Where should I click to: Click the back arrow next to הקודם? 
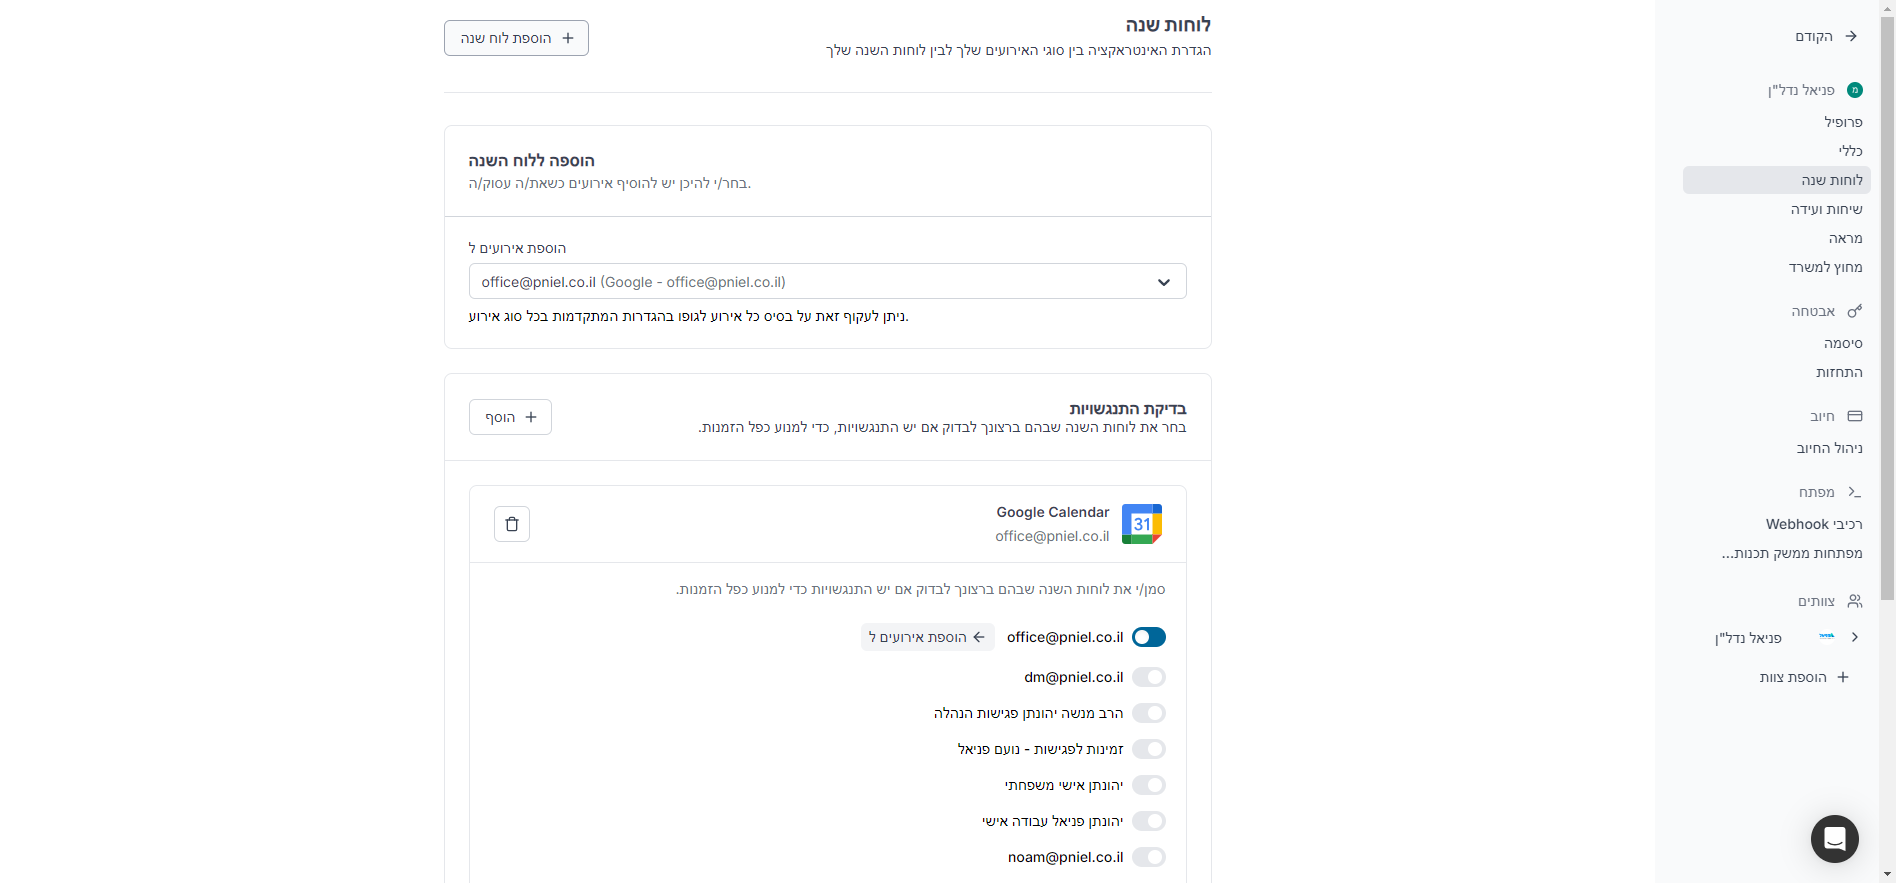pos(1851,36)
